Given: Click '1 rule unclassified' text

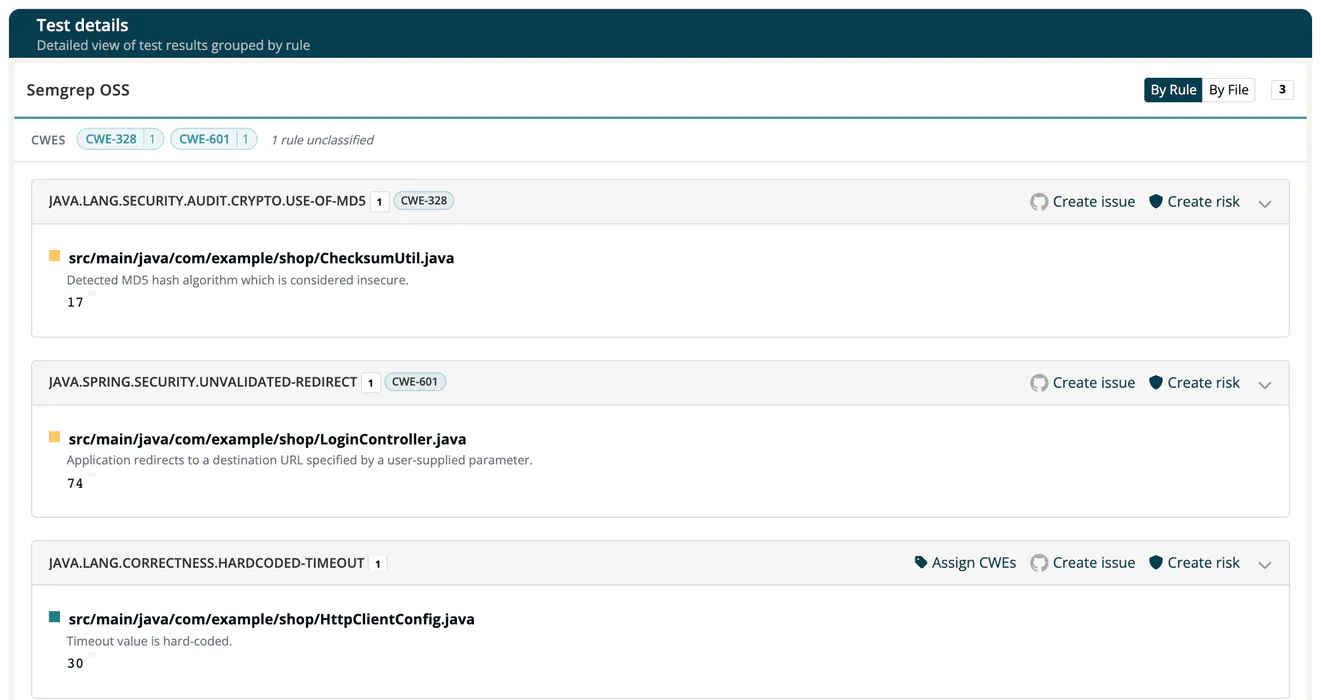Looking at the screenshot, I should tap(322, 140).
